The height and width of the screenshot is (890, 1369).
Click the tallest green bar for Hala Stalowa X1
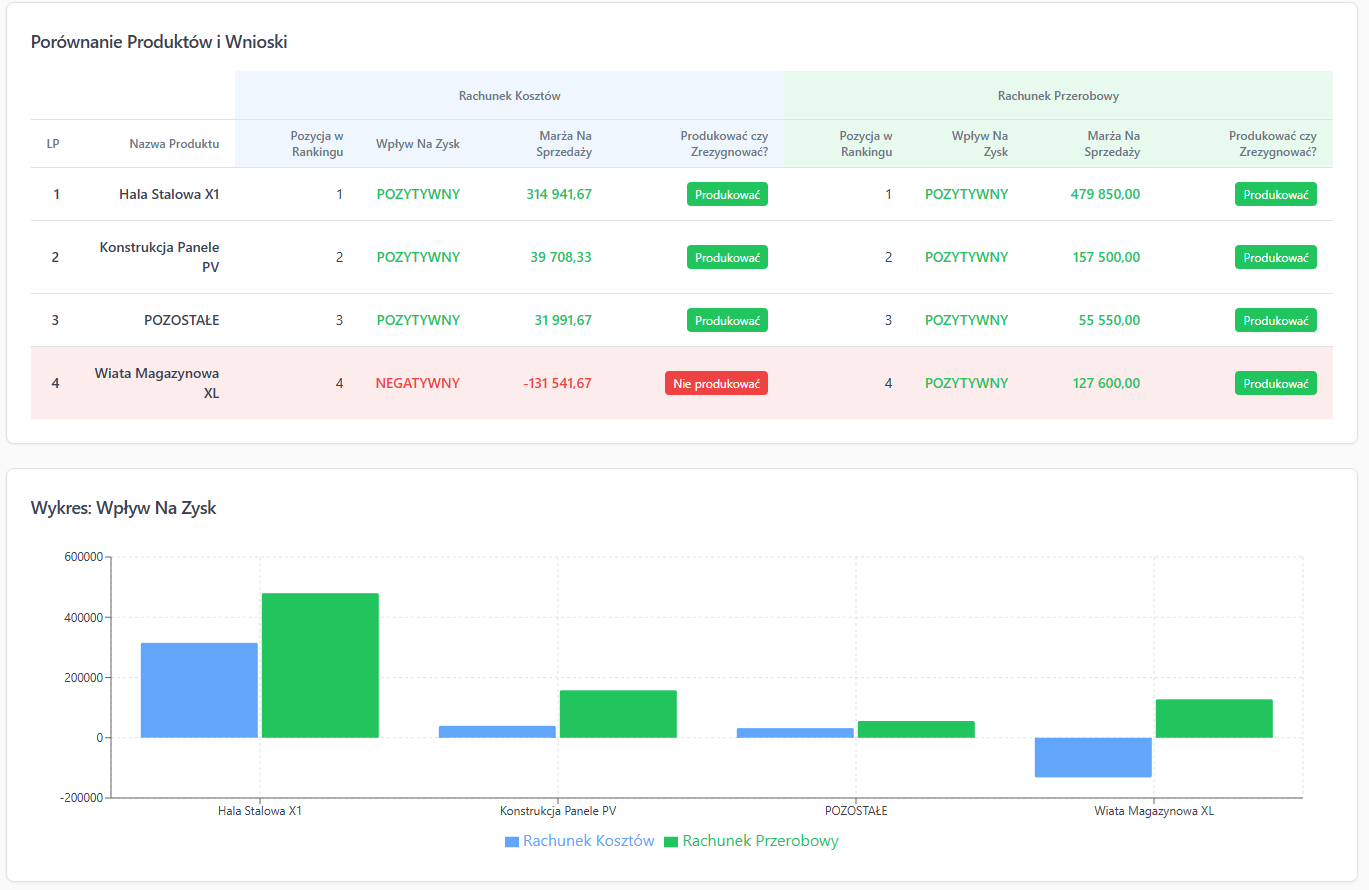[320, 665]
